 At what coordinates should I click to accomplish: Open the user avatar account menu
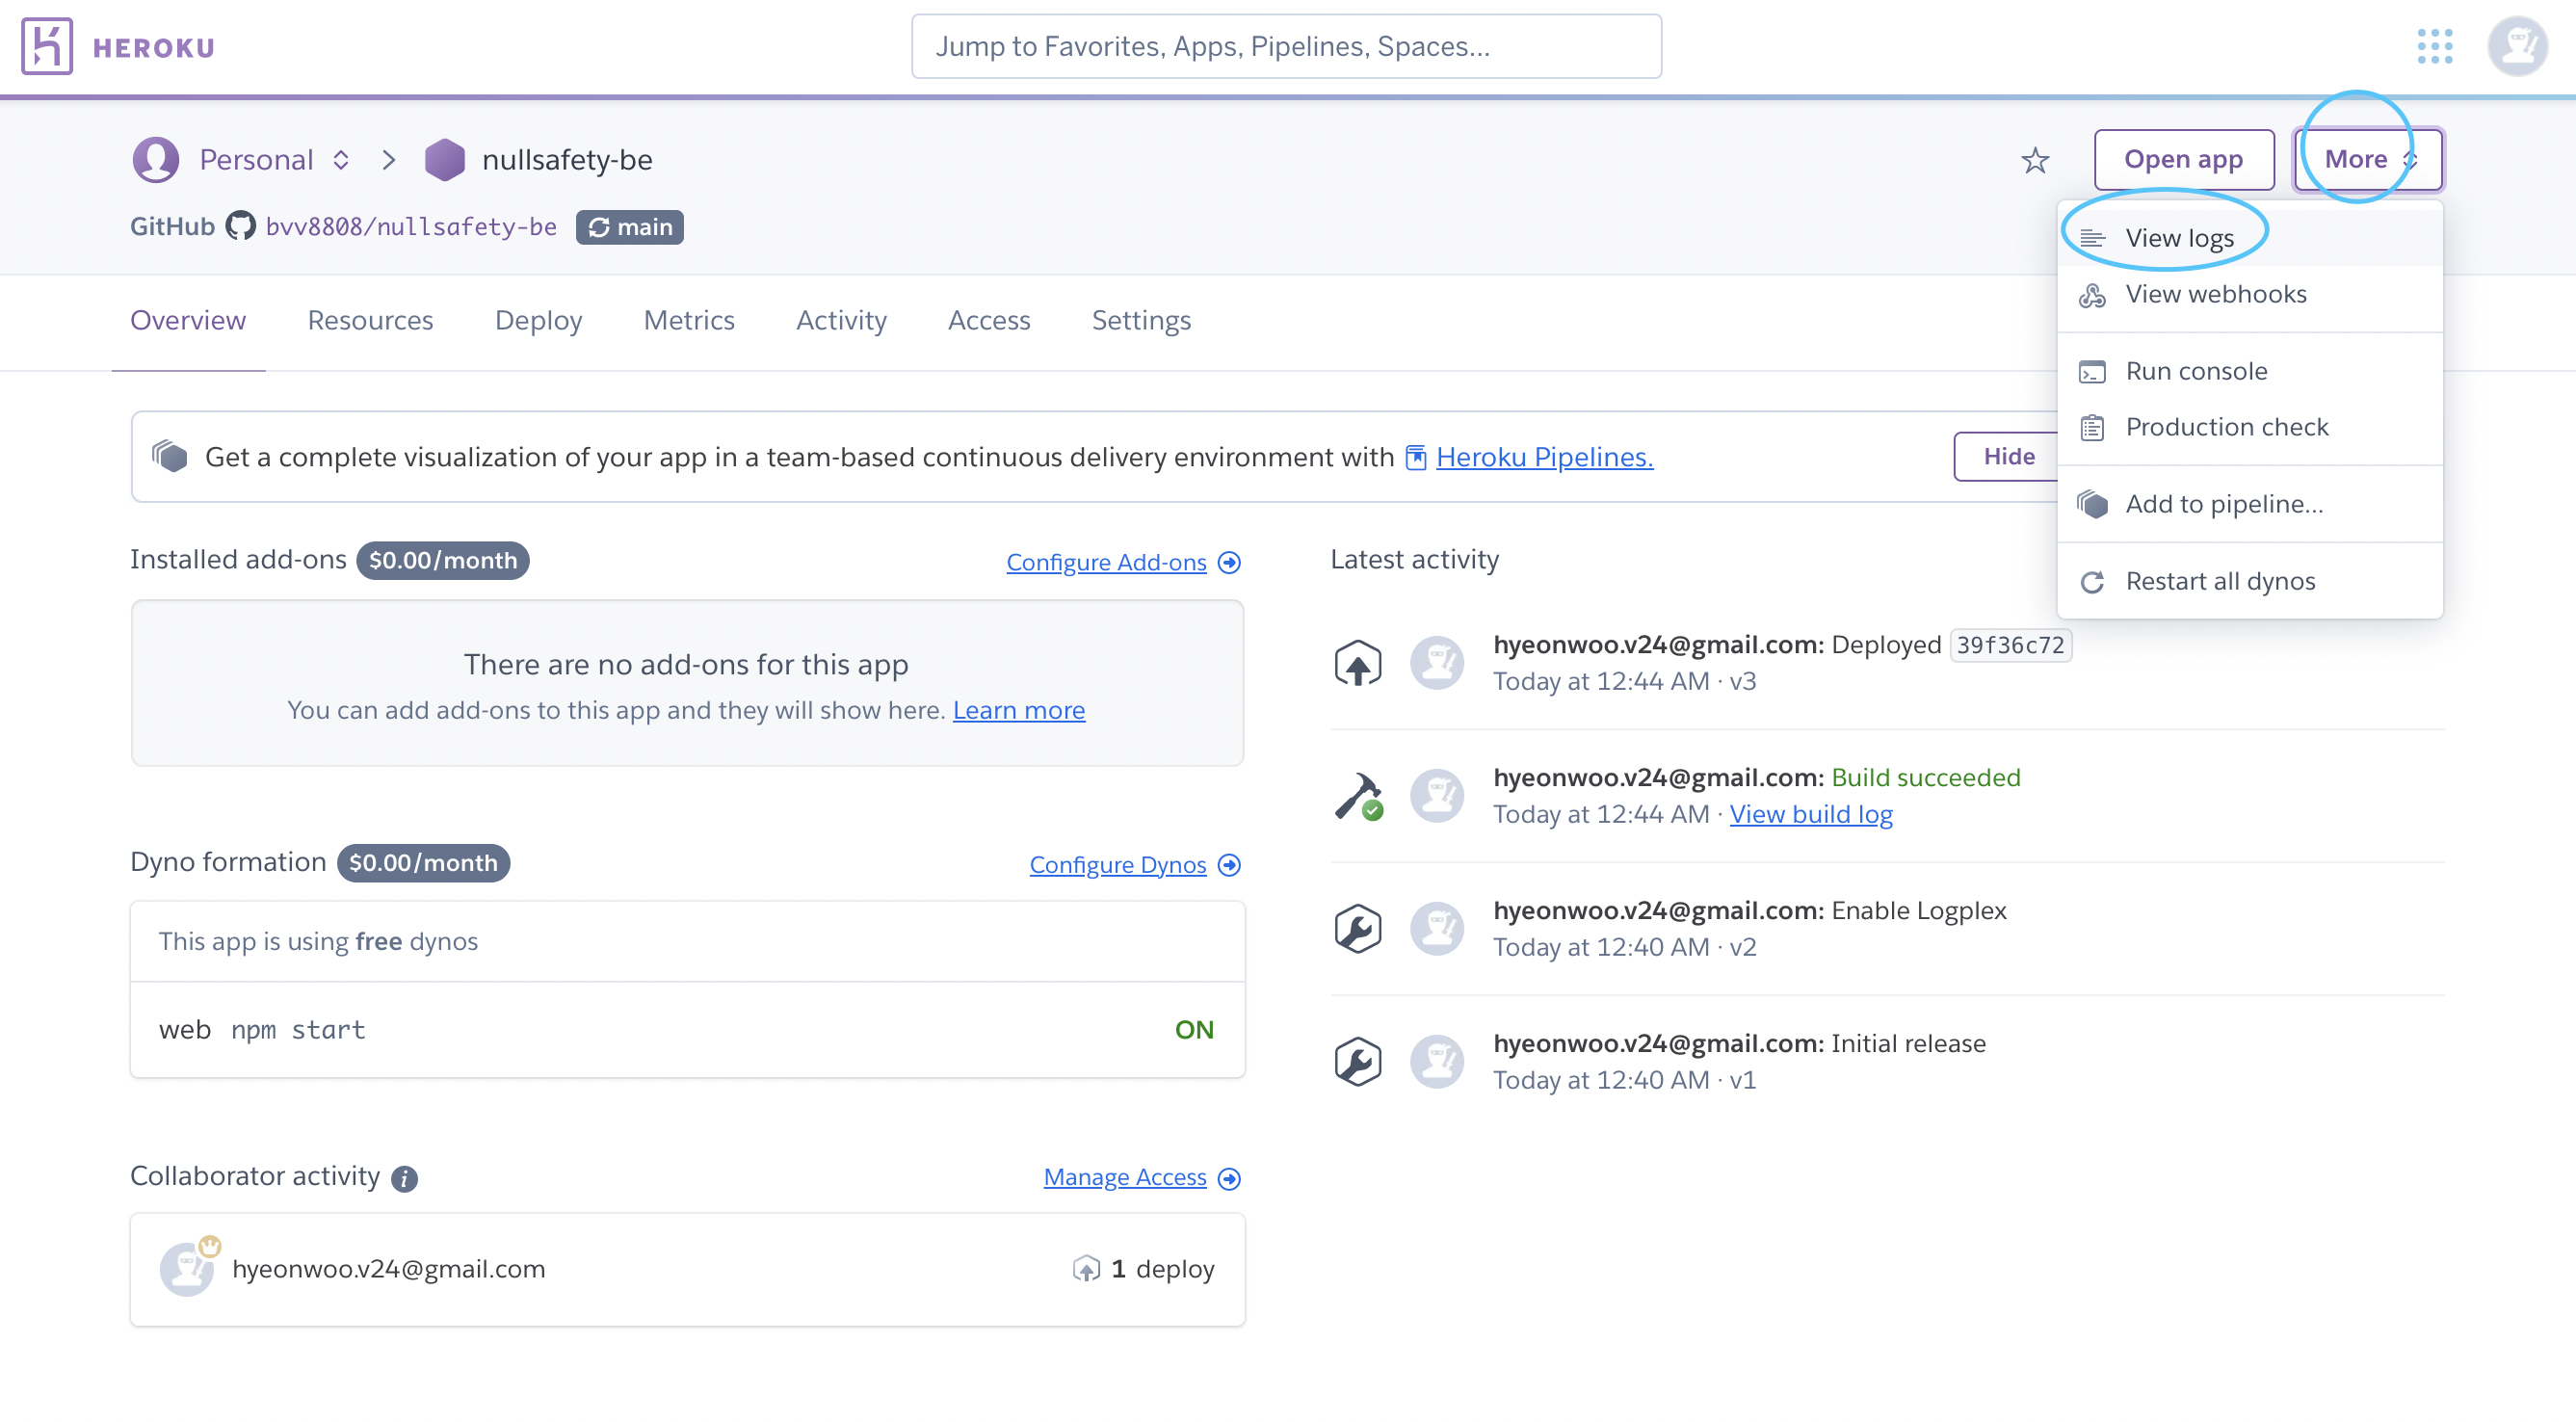(2516, 46)
